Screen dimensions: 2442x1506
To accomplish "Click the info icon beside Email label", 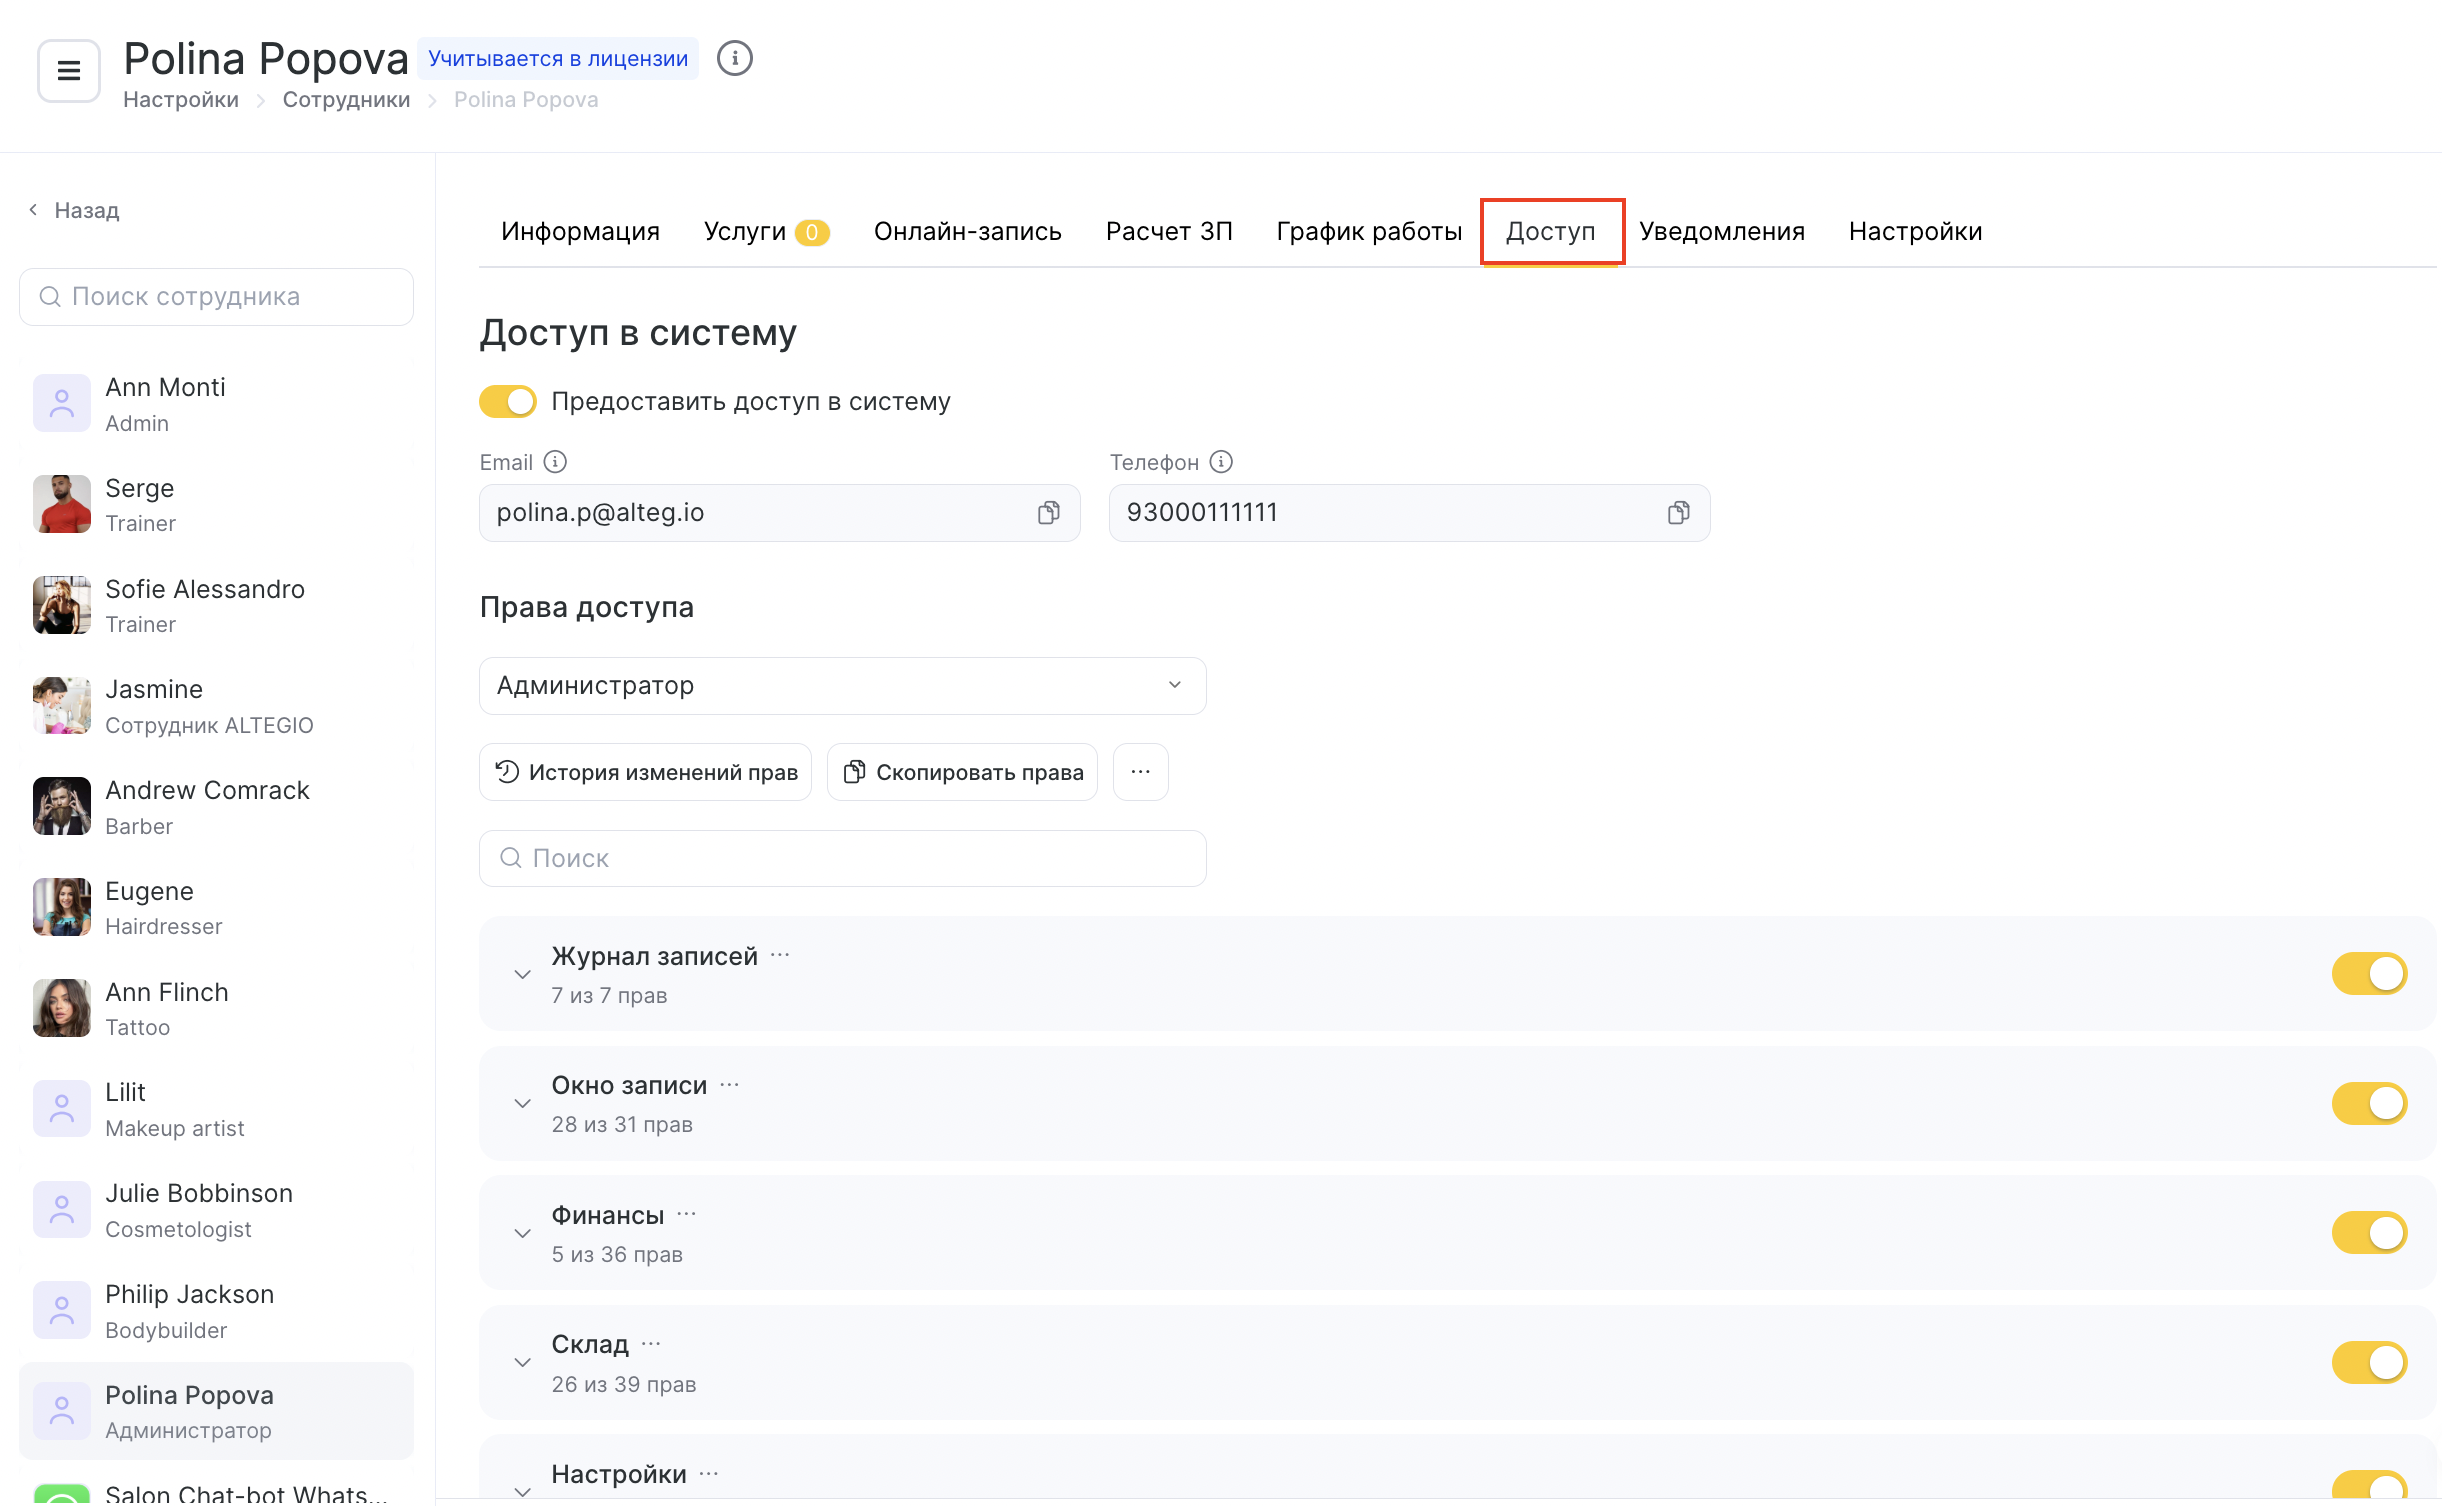I will 555,462.
